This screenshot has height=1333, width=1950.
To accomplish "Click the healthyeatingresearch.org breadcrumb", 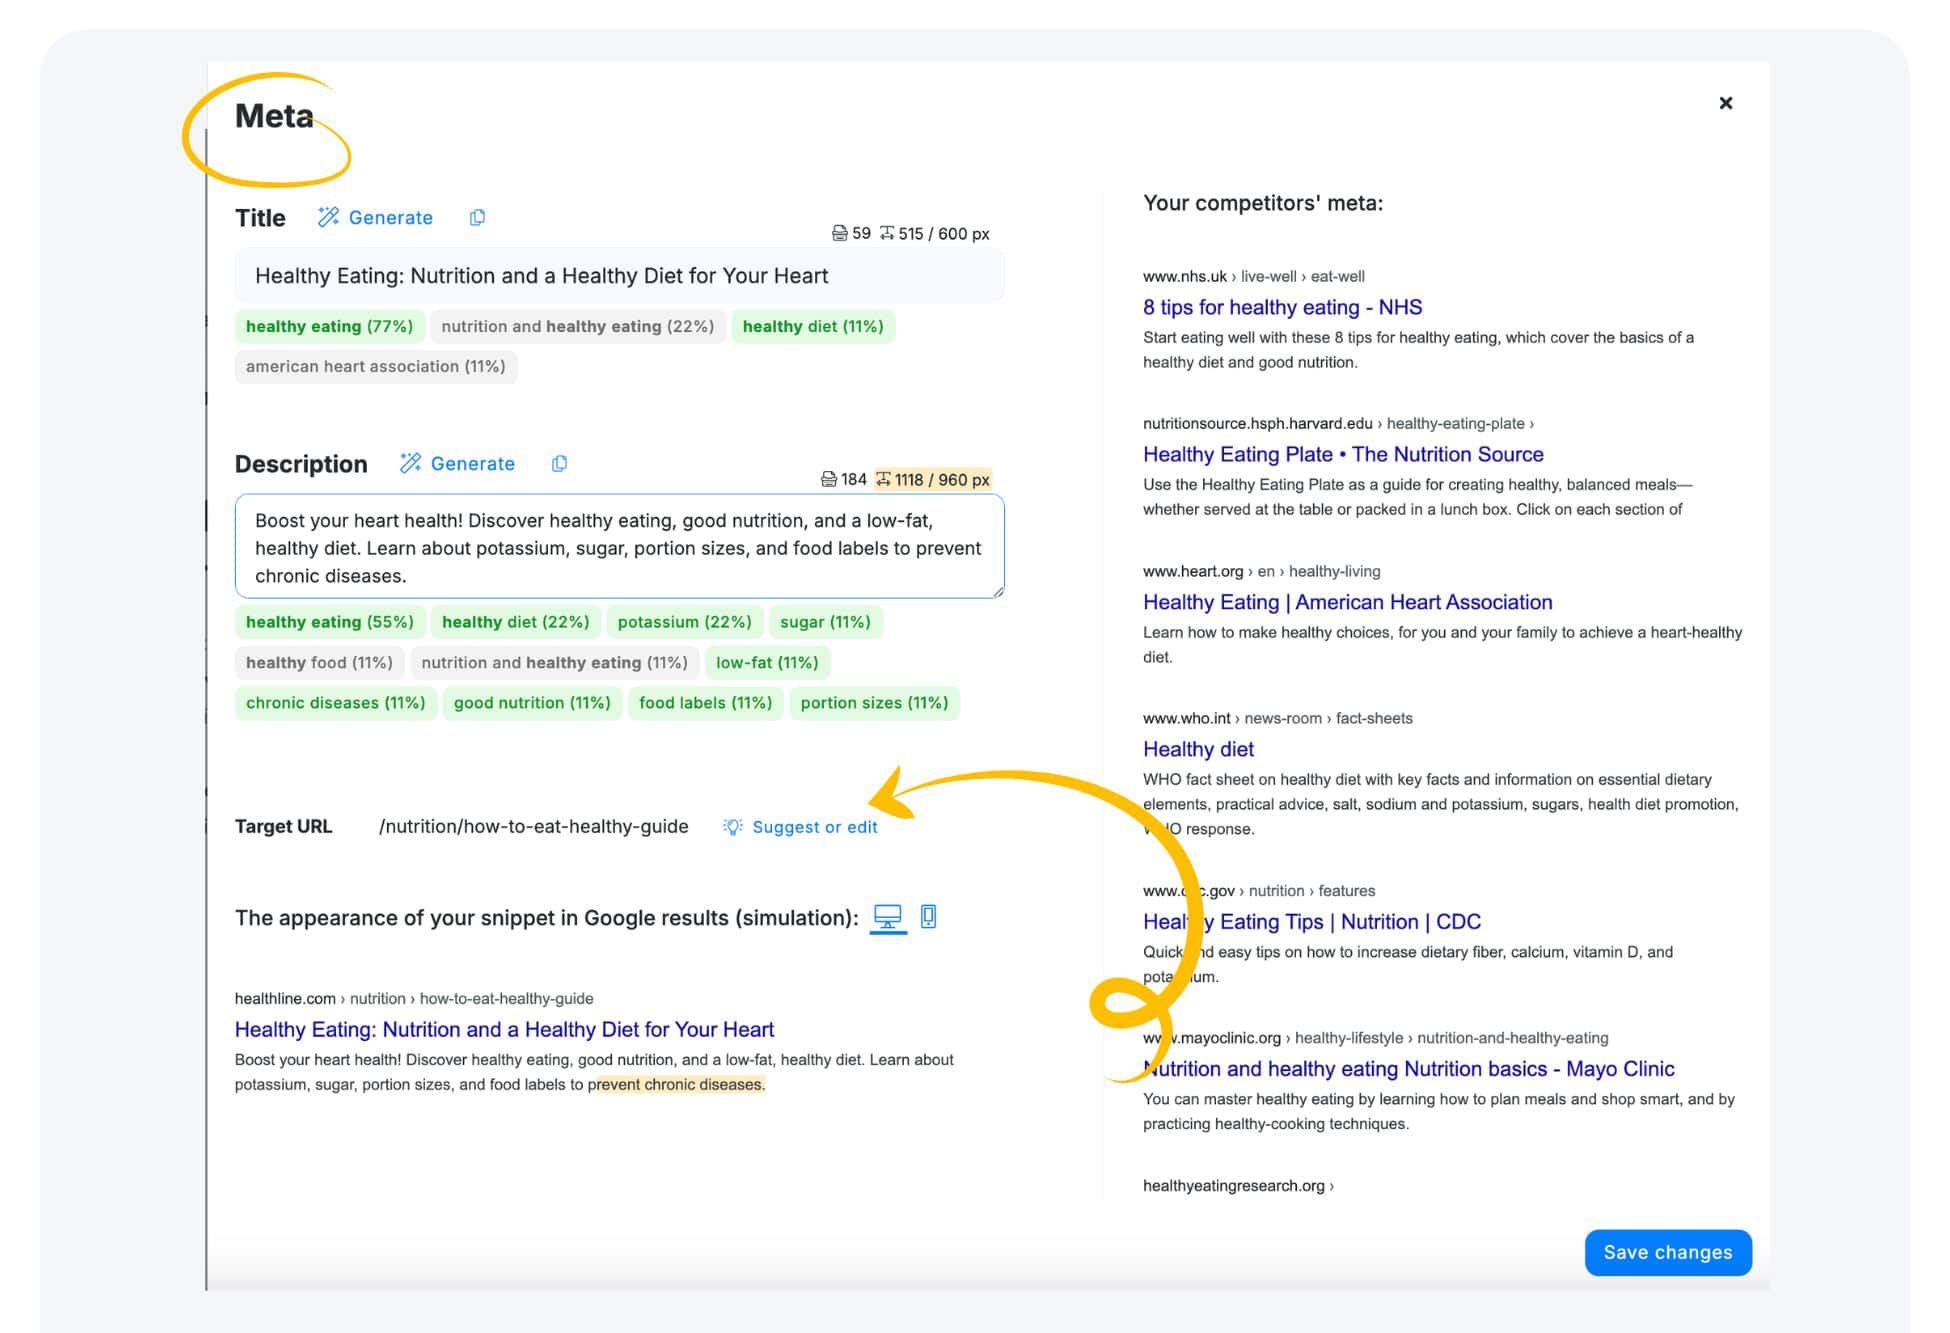I will 1238,1187.
